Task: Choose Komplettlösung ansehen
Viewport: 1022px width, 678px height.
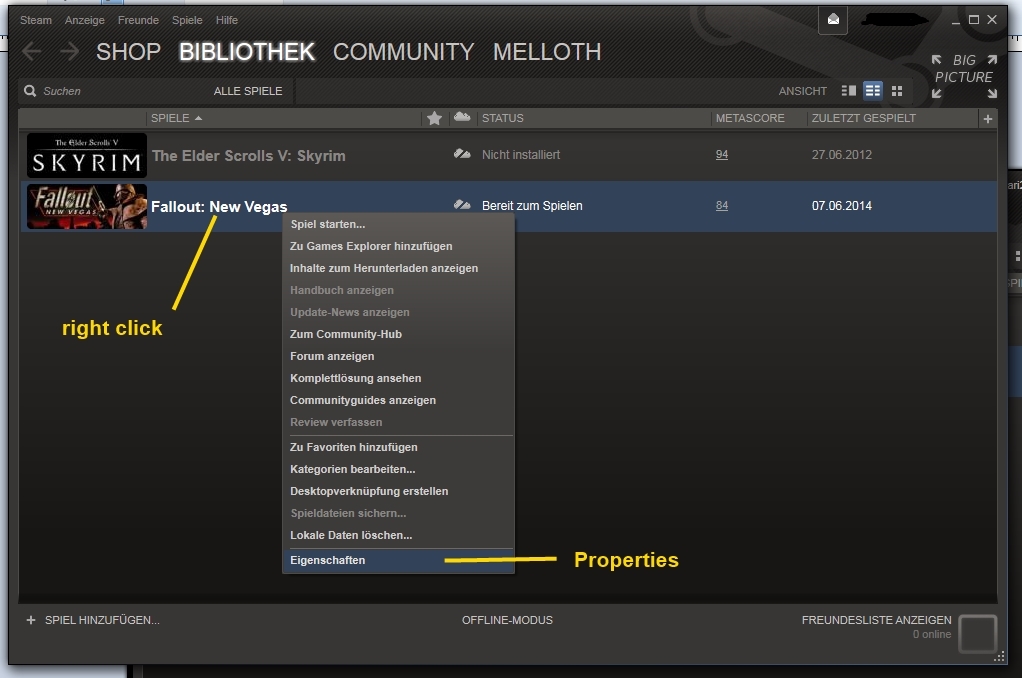Action: (398, 378)
